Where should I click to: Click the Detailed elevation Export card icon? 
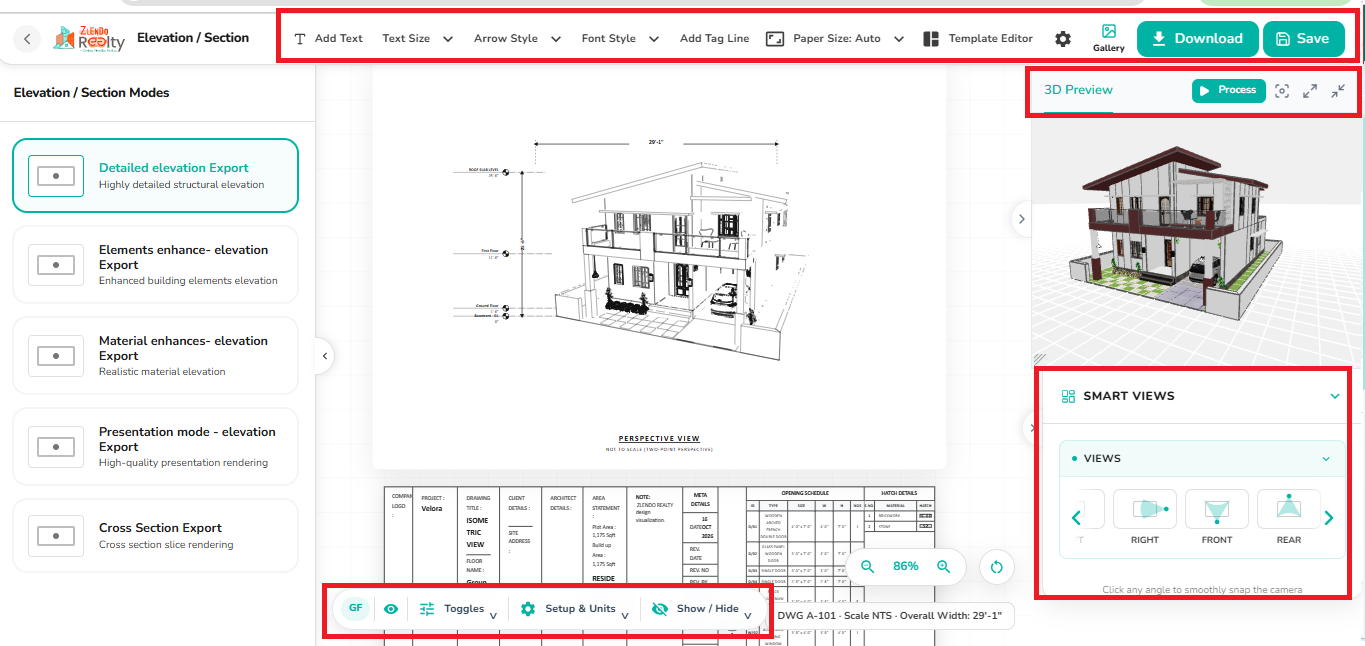[x=56, y=175]
